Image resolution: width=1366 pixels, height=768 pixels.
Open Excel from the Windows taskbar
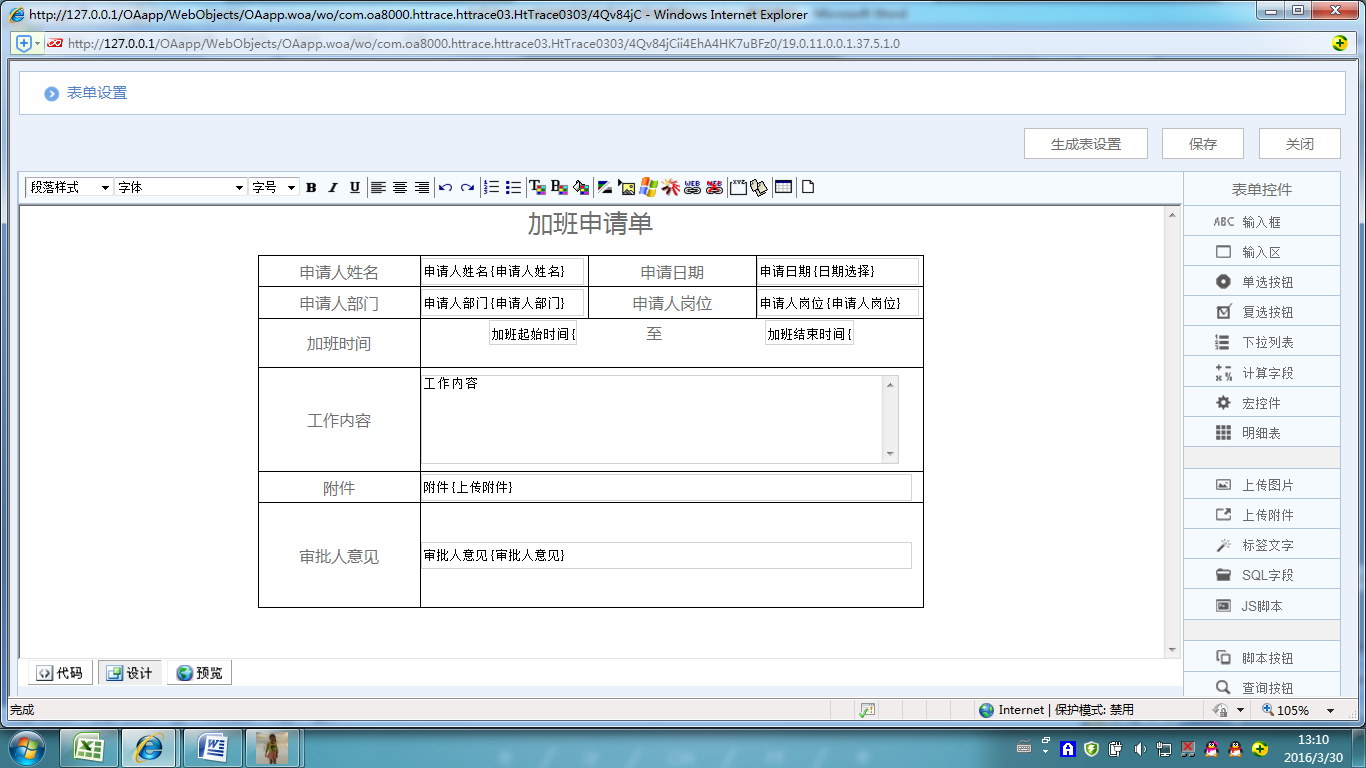tap(90, 747)
